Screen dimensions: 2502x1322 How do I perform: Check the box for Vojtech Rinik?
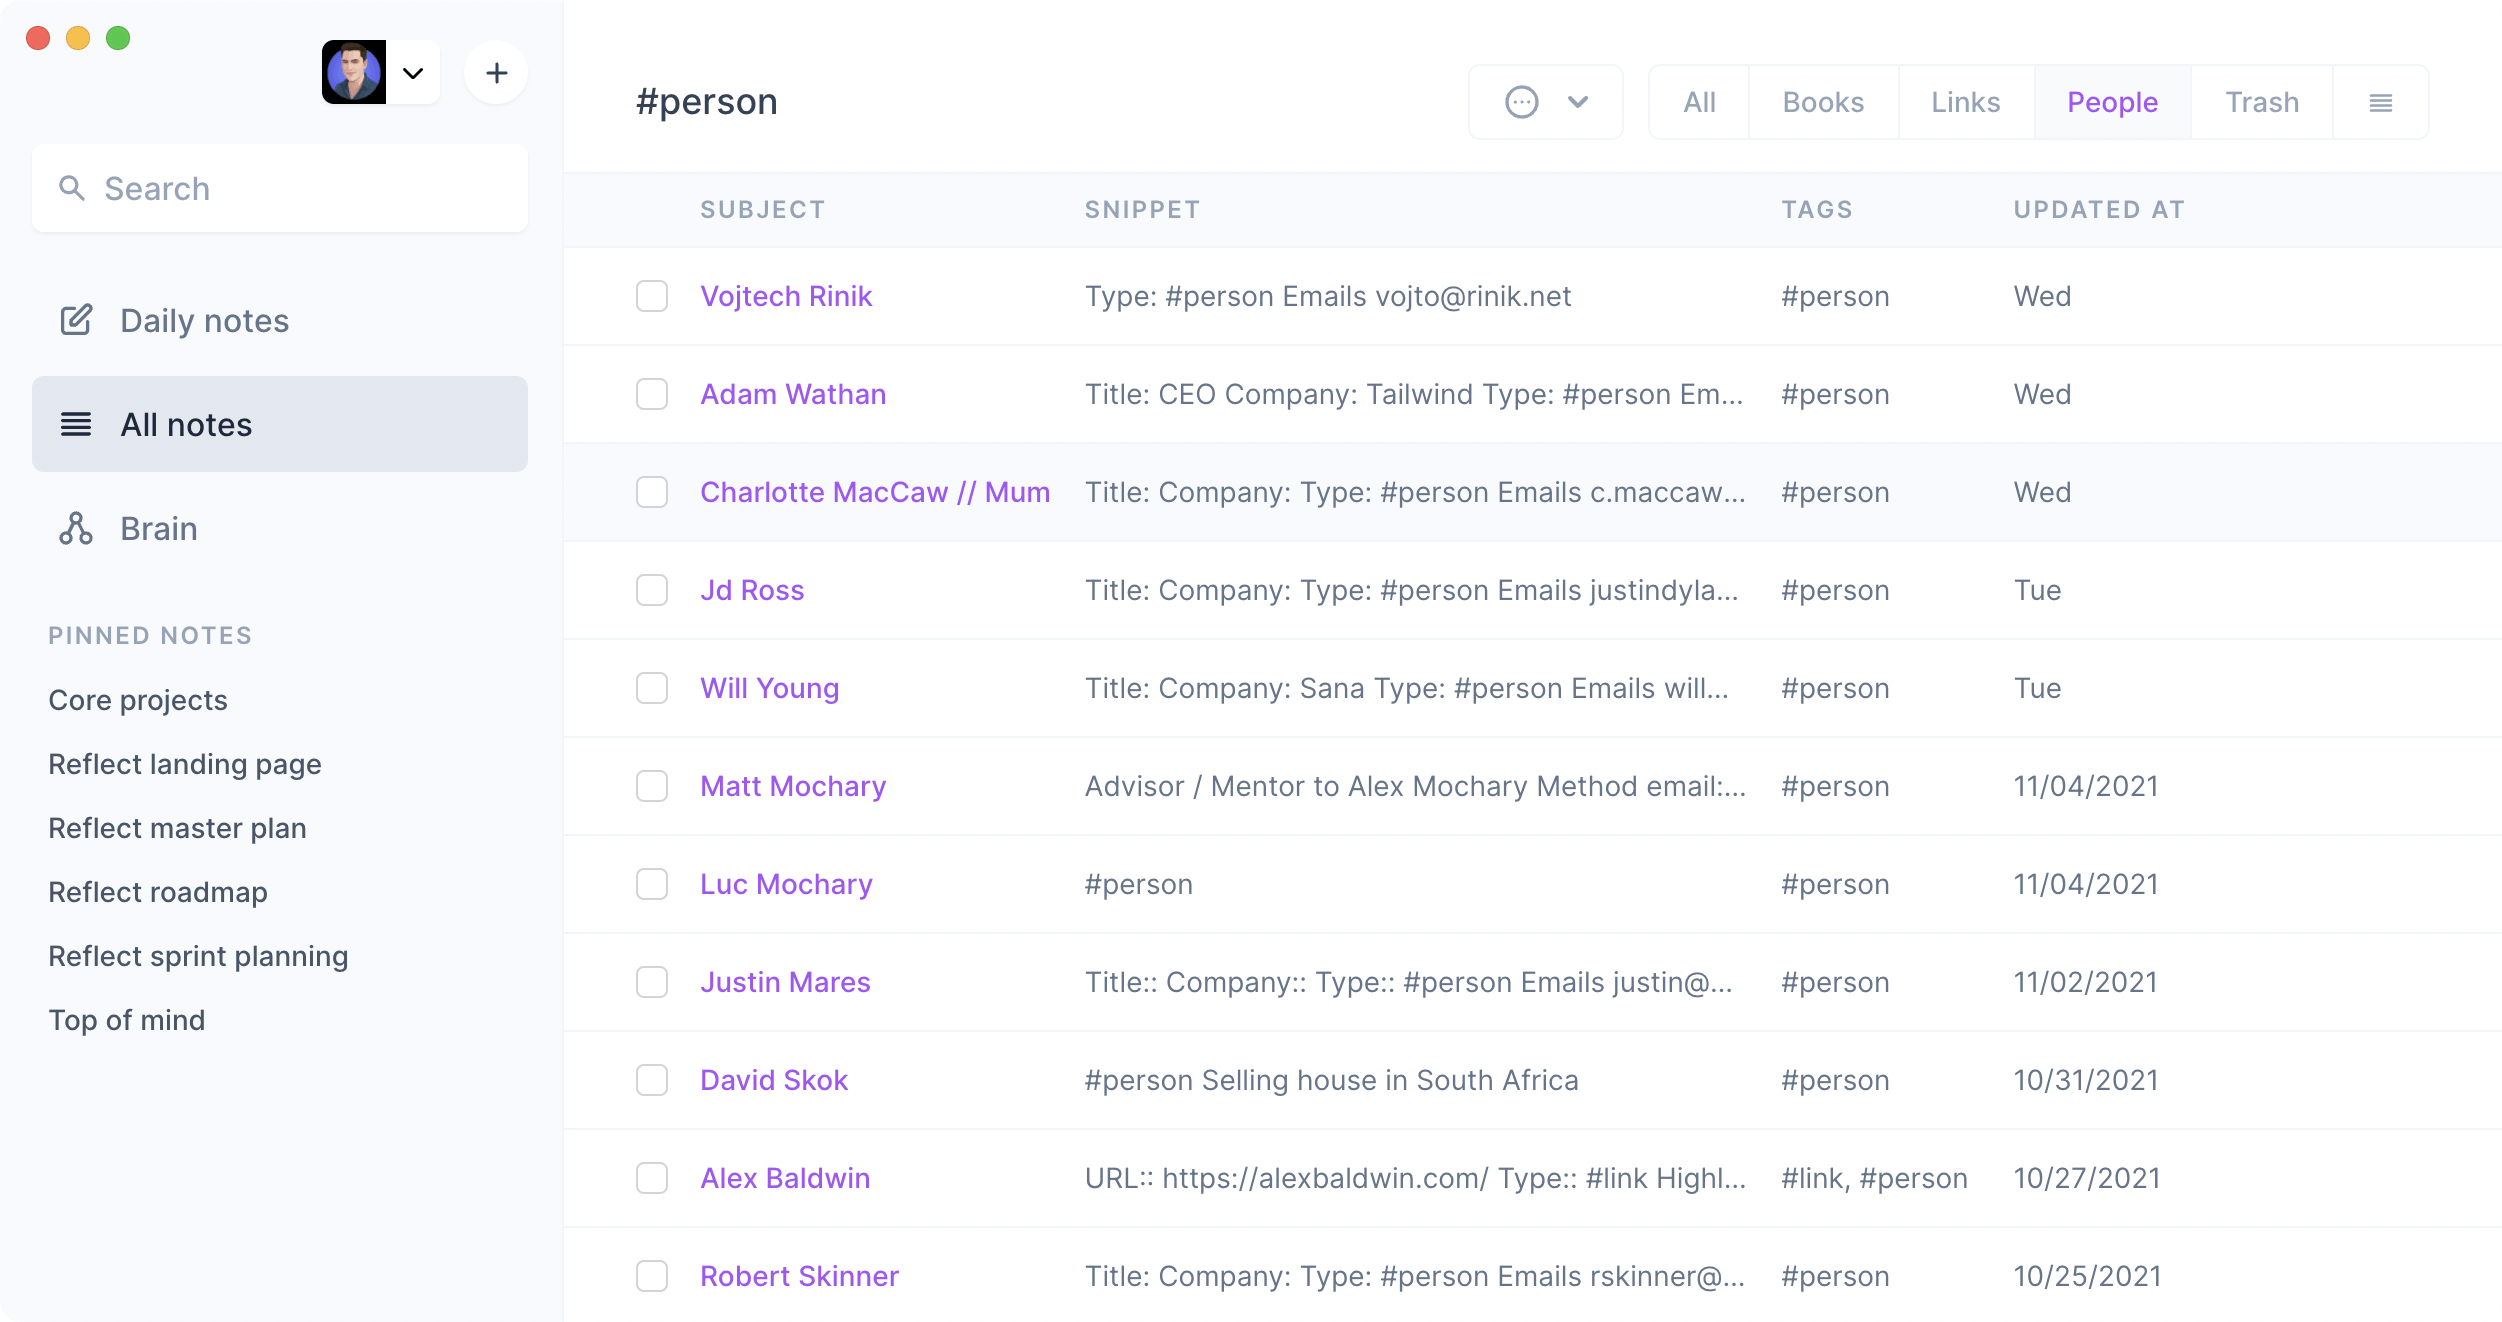tap(652, 296)
